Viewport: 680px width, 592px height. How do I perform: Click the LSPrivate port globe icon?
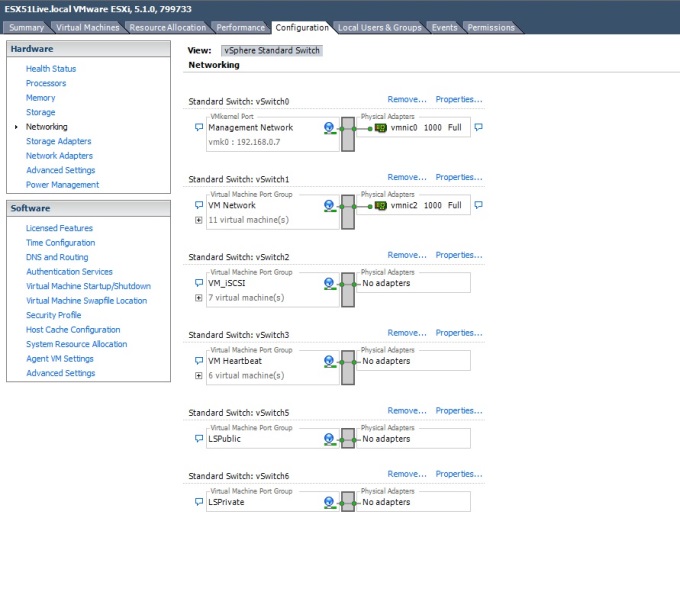[330, 502]
